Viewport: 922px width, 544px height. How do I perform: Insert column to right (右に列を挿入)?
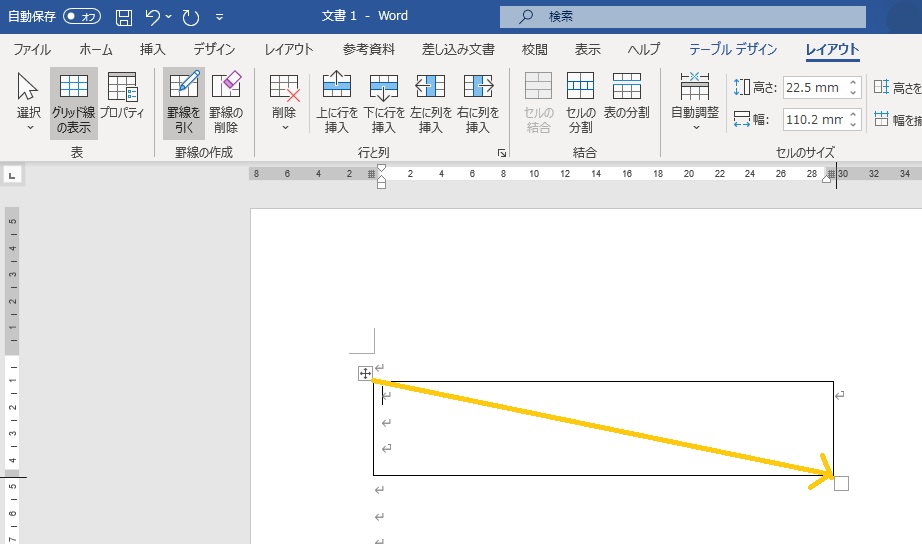(478, 103)
